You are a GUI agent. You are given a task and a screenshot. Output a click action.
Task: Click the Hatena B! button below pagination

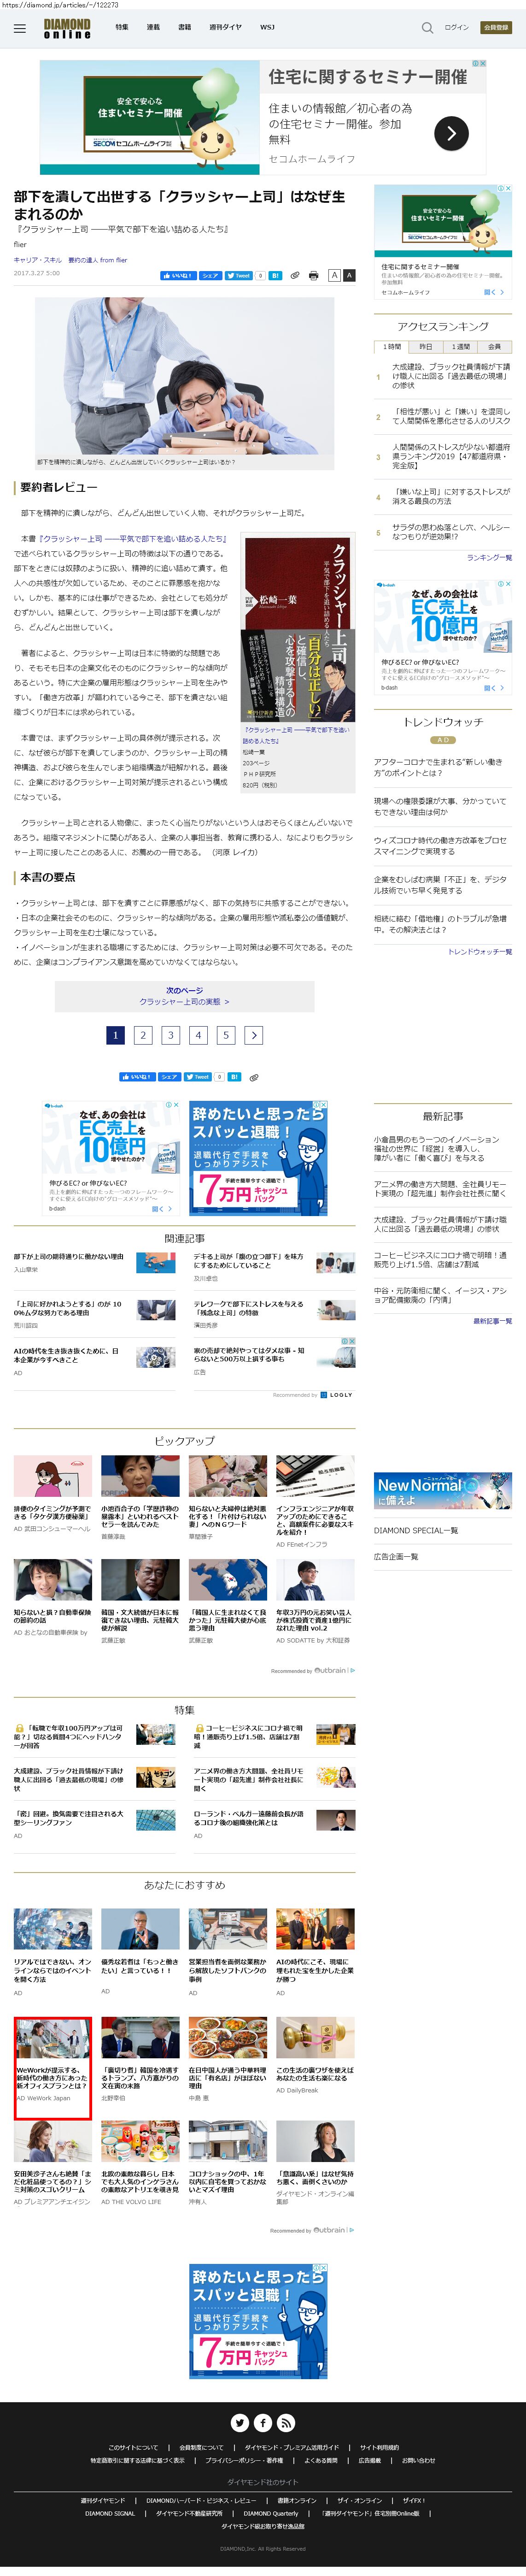click(234, 1077)
